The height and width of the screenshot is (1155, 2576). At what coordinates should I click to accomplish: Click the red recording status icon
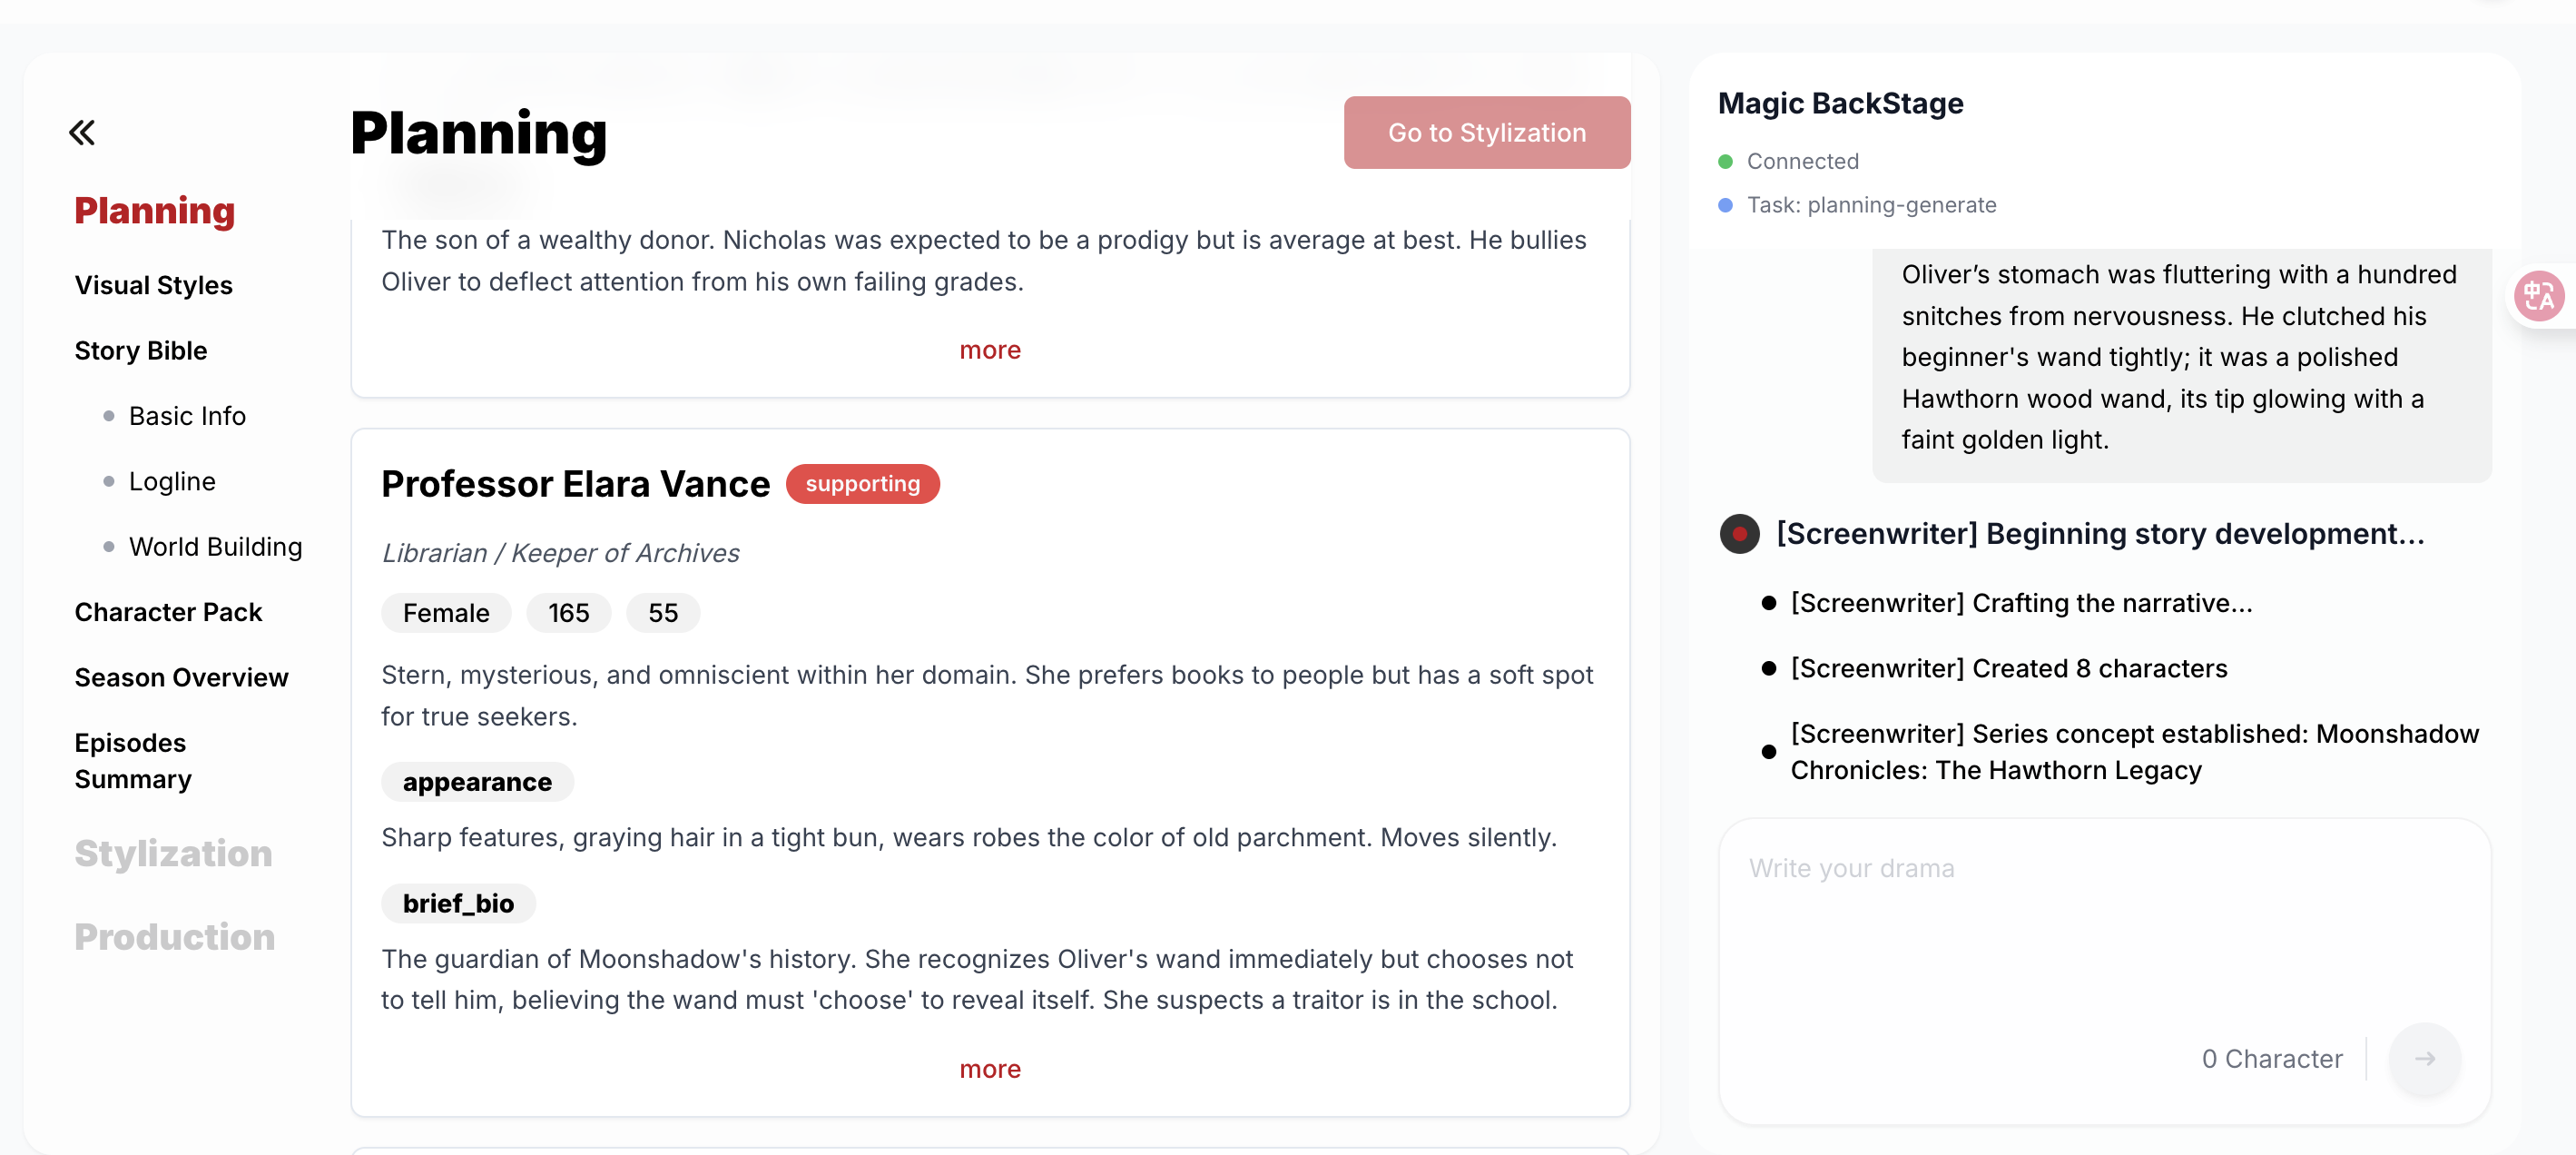pos(1739,534)
